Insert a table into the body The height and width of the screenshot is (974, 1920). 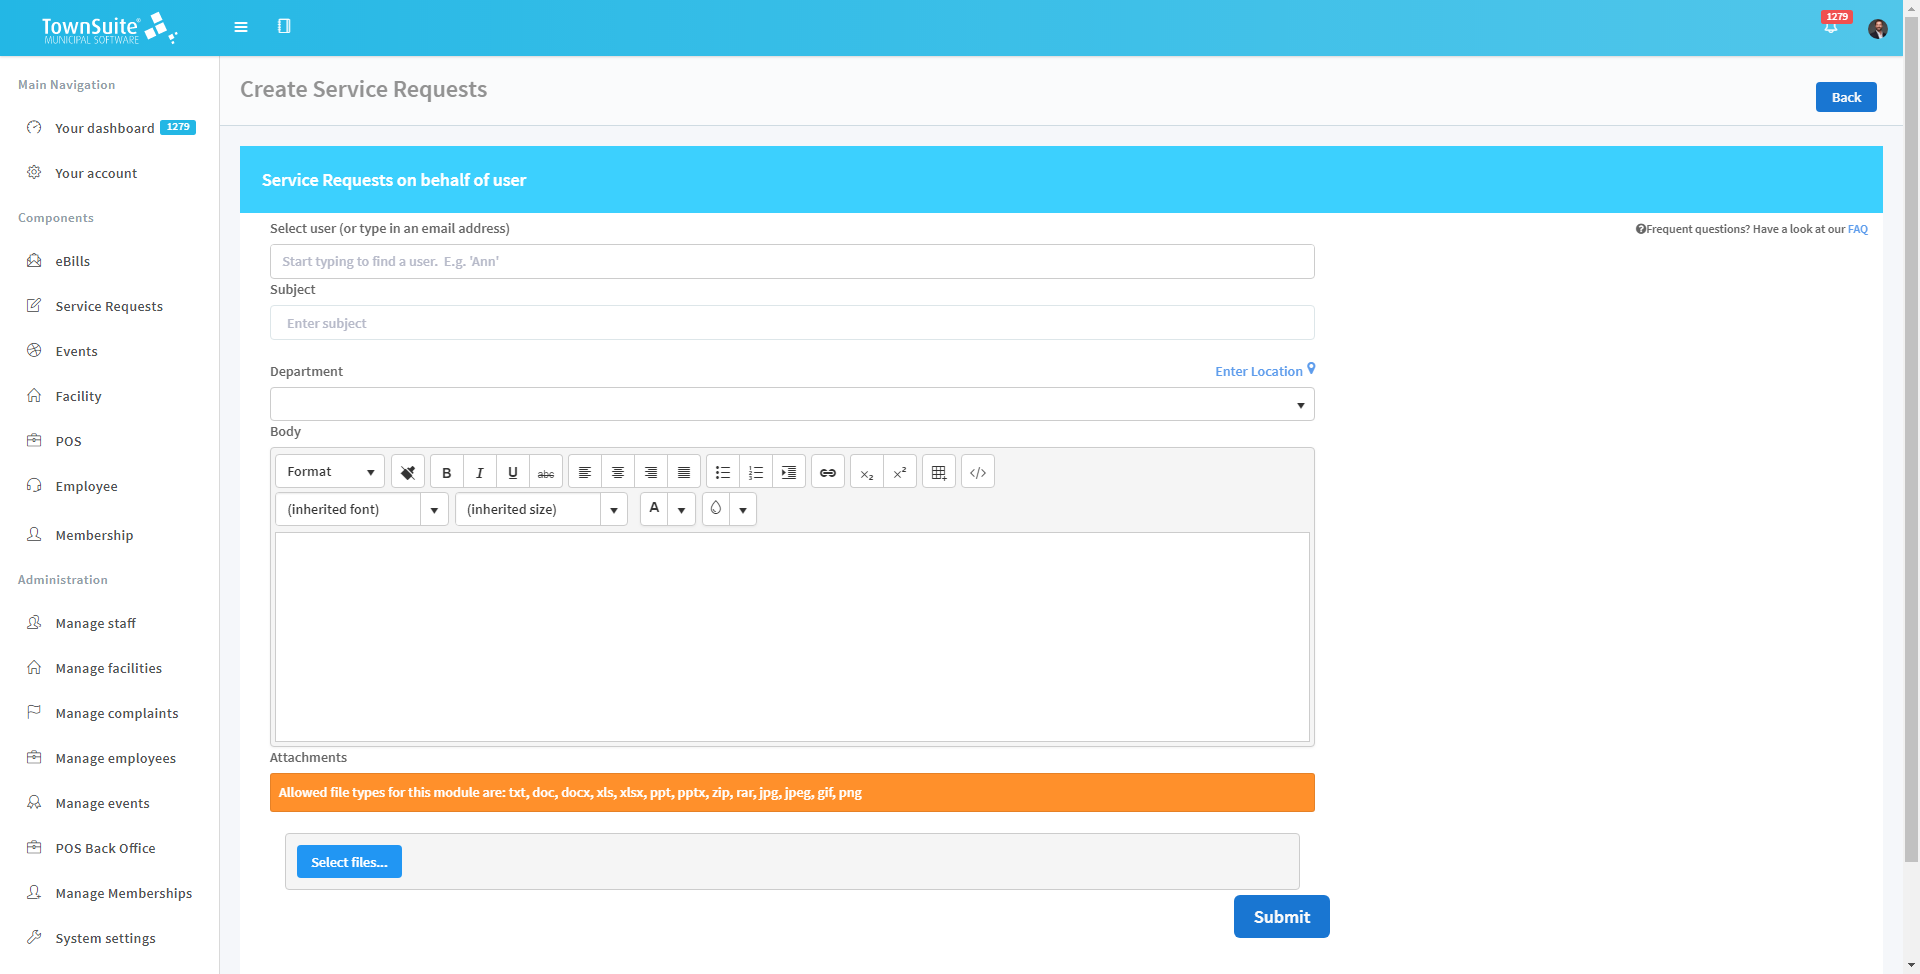[938, 471]
